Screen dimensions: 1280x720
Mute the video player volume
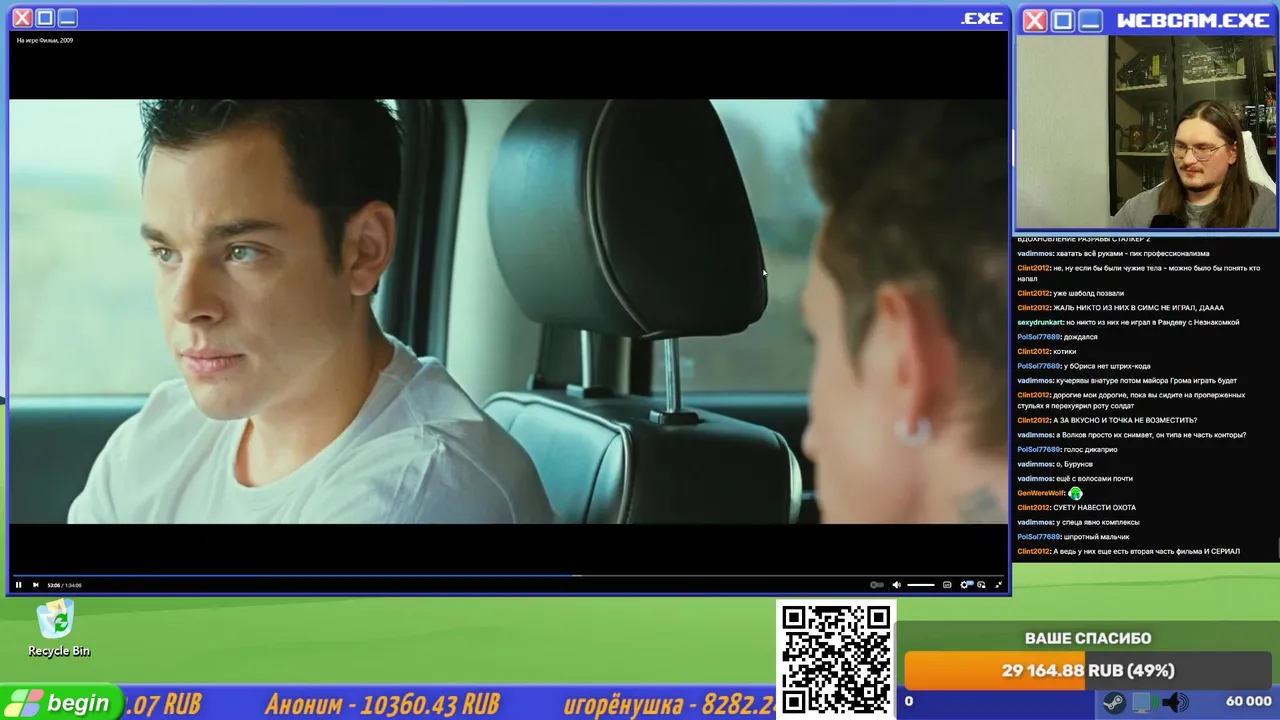tap(896, 585)
